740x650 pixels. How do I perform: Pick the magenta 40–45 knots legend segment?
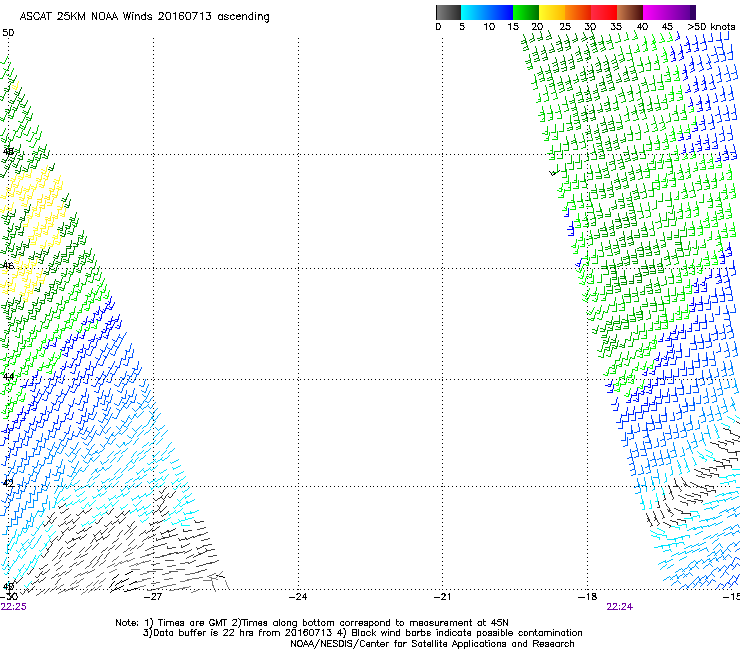point(656,12)
